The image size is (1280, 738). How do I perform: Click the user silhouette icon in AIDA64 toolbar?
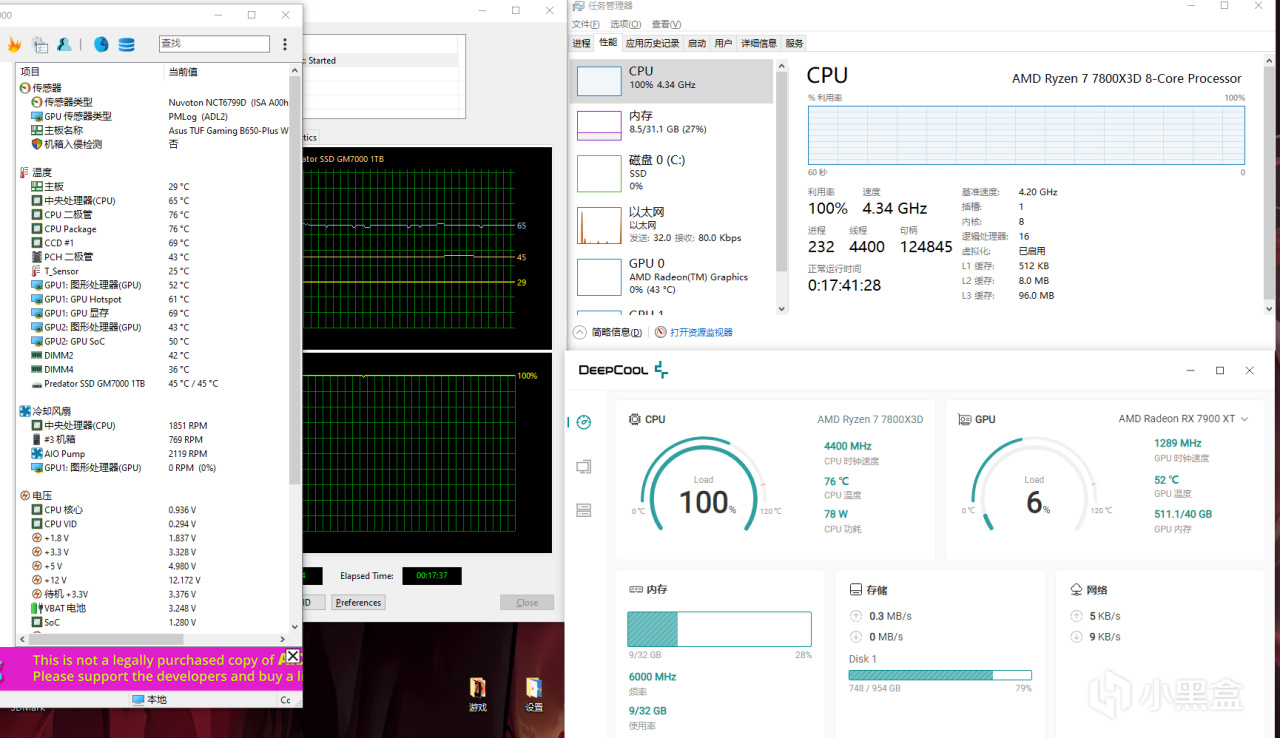(x=64, y=44)
